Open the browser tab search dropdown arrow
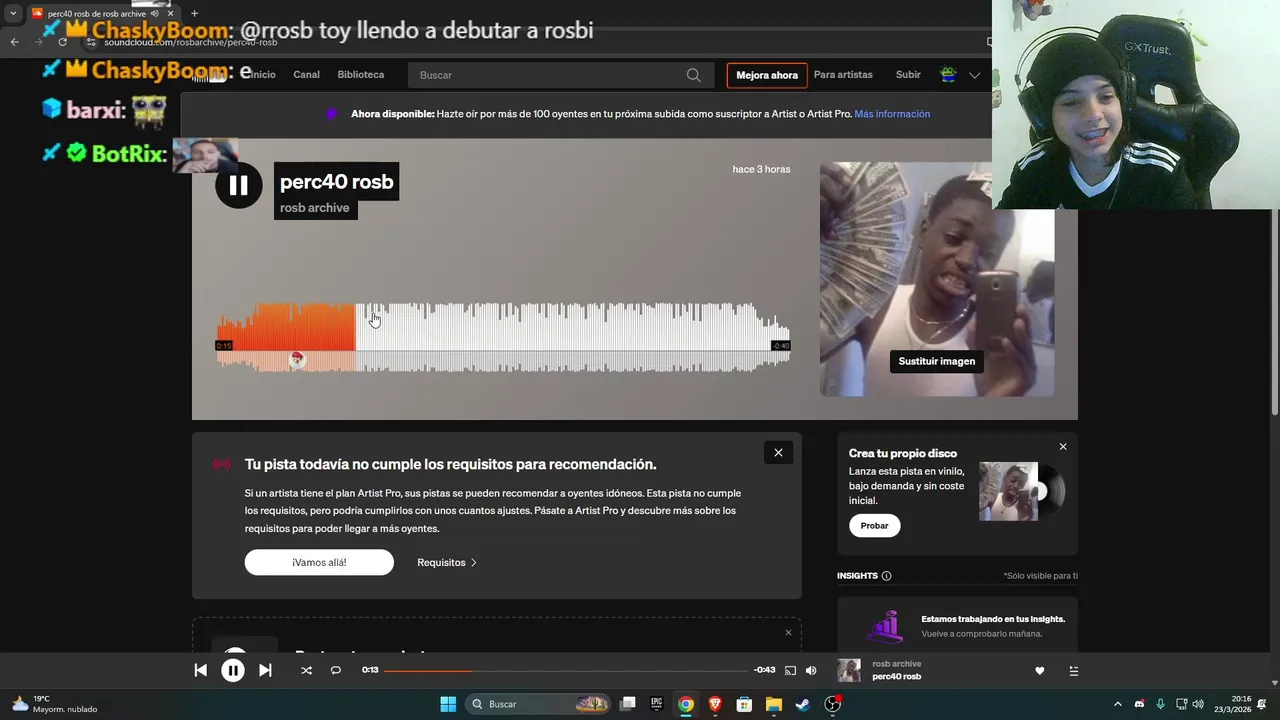The height and width of the screenshot is (720, 1280). (x=13, y=13)
